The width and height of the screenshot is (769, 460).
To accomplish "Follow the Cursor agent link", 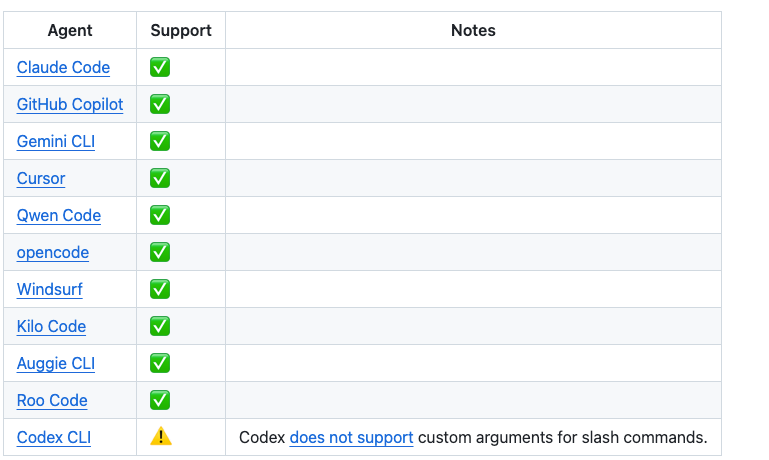I will 41,179.
